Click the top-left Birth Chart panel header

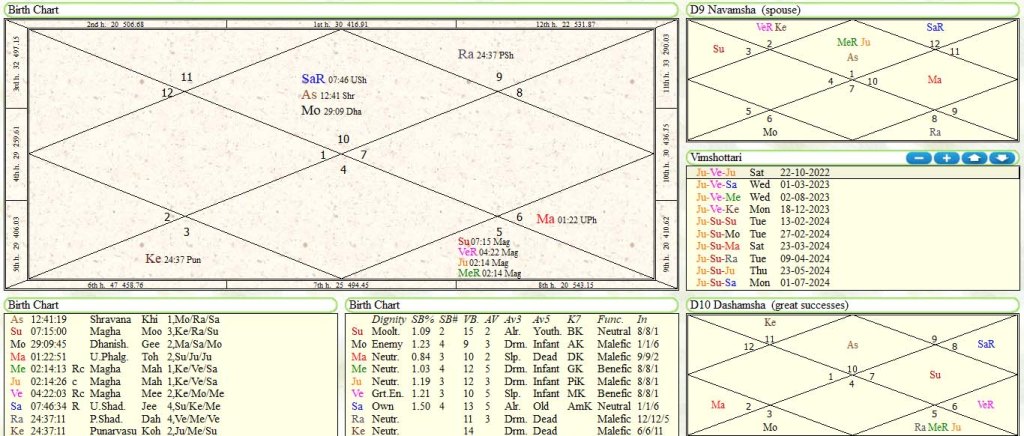34,9
